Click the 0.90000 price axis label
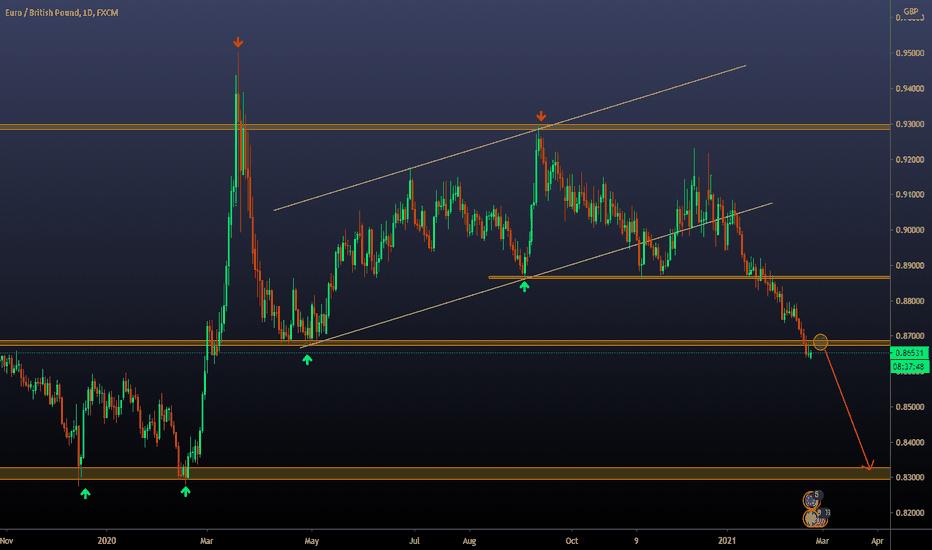The height and width of the screenshot is (550, 932). pyautogui.click(x=910, y=230)
